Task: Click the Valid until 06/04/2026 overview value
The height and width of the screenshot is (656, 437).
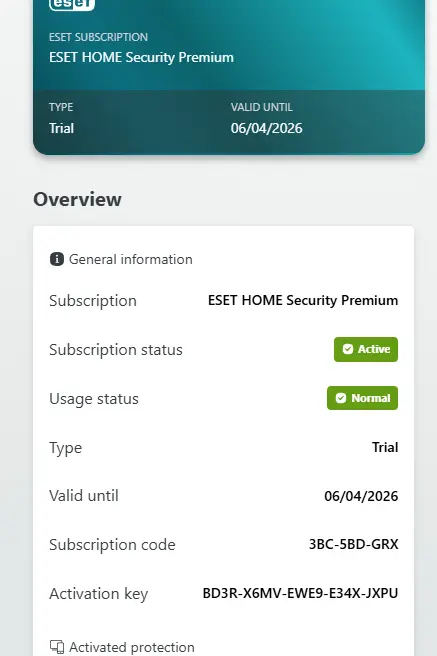Action: pos(361,496)
